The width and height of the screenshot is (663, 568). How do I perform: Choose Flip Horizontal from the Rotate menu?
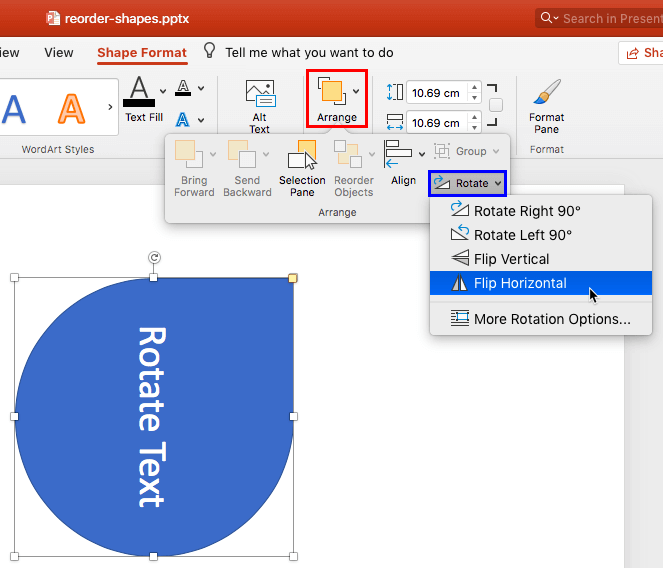[x=520, y=283]
